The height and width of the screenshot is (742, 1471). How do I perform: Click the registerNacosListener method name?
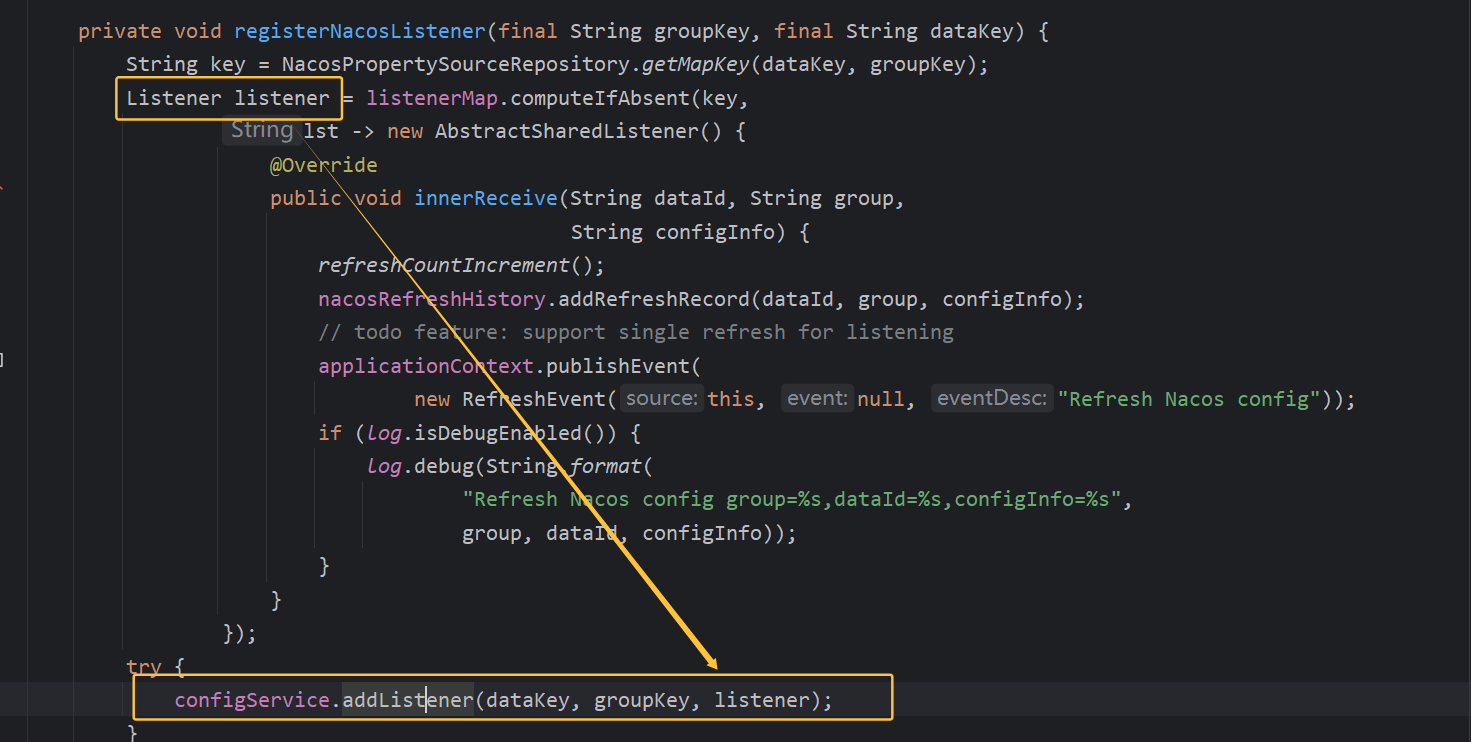tap(359, 31)
